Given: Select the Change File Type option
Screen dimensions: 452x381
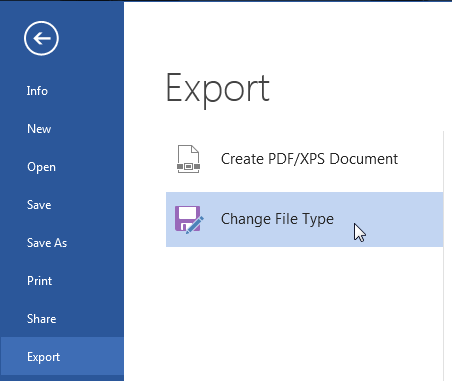Looking at the screenshot, I should [x=305, y=219].
